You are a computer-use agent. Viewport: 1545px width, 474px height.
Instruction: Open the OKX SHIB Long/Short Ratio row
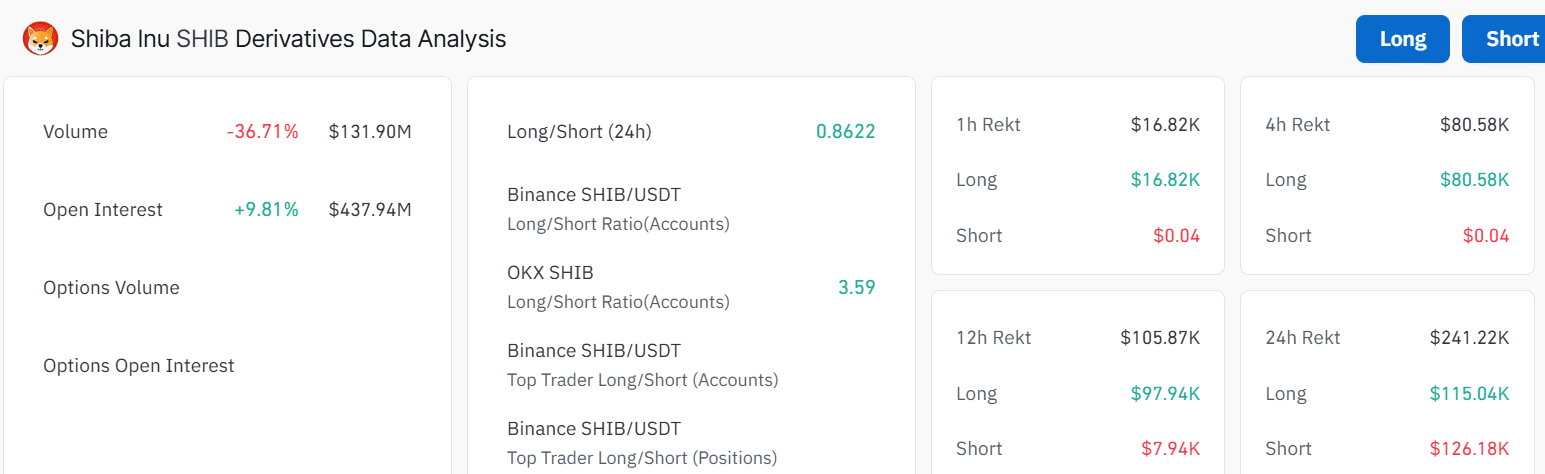(x=691, y=287)
